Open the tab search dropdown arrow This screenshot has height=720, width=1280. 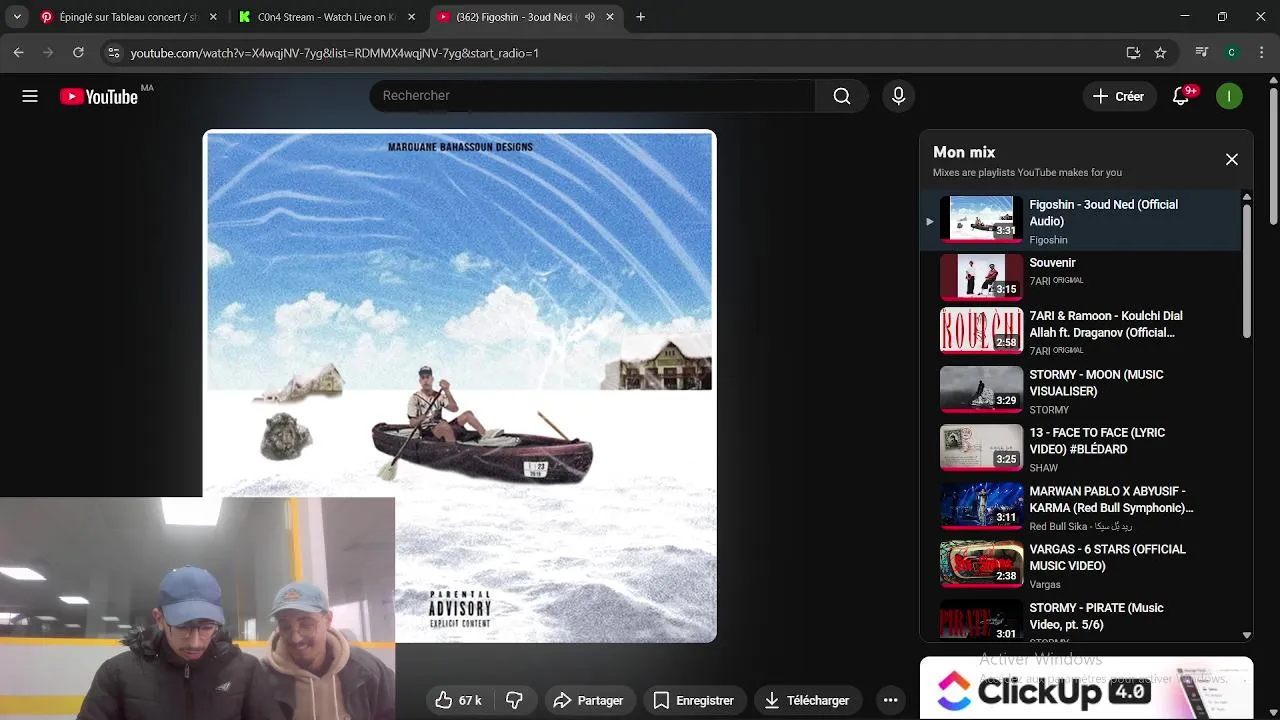pos(17,17)
